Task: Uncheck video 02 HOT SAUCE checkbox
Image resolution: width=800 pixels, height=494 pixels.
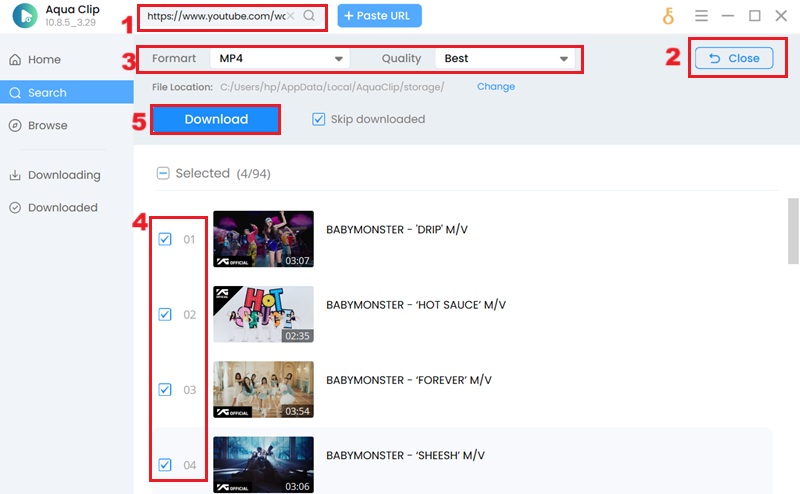Action: coord(165,314)
